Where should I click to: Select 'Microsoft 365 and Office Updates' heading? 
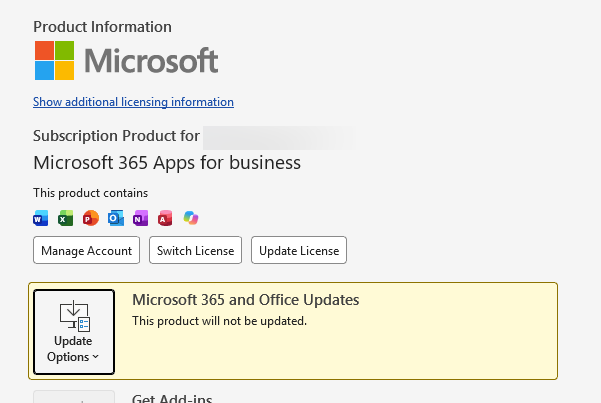click(246, 300)
